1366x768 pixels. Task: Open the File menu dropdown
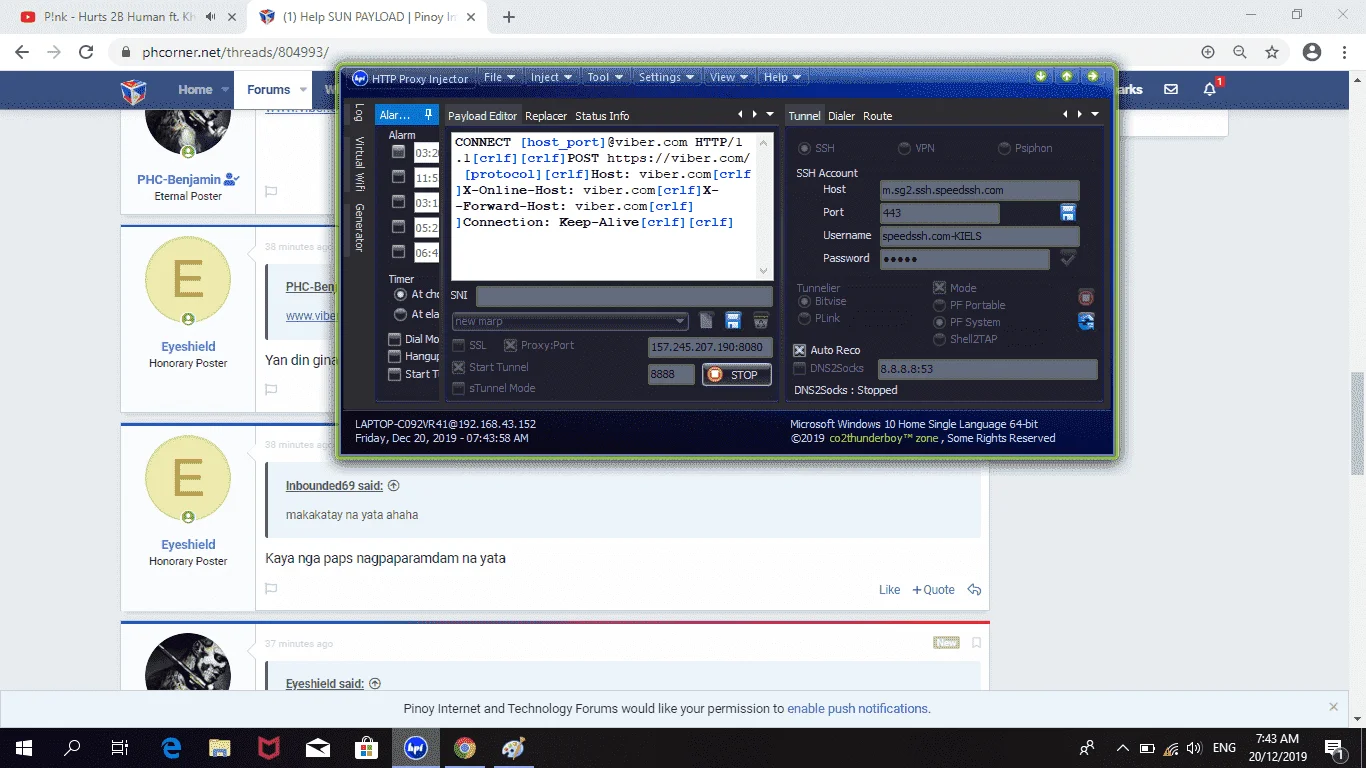tap(499, 77)
